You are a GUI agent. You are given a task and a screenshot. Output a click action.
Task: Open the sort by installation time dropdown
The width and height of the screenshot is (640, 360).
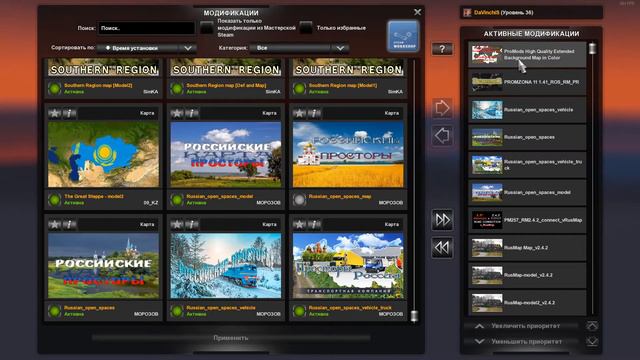[147, 48]
